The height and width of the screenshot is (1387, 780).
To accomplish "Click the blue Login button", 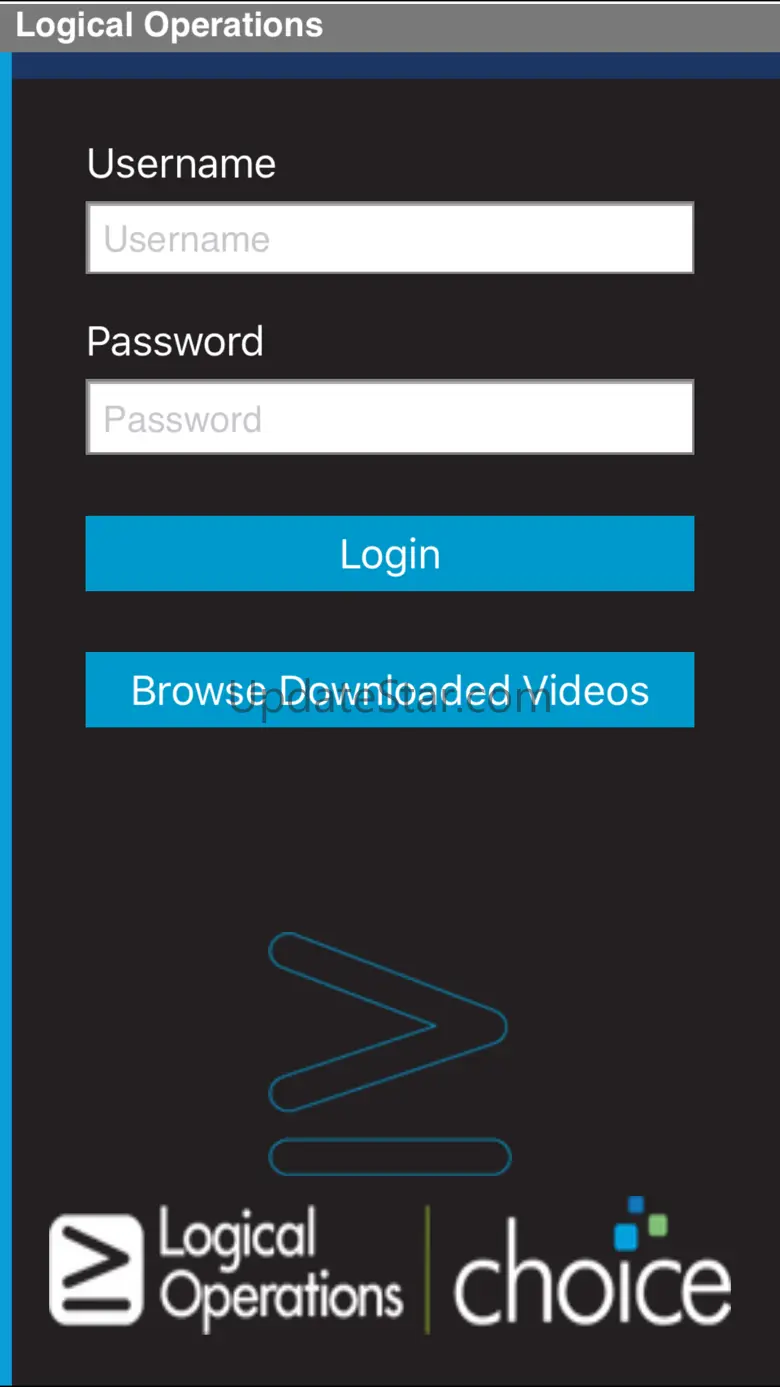I will 390,553.
